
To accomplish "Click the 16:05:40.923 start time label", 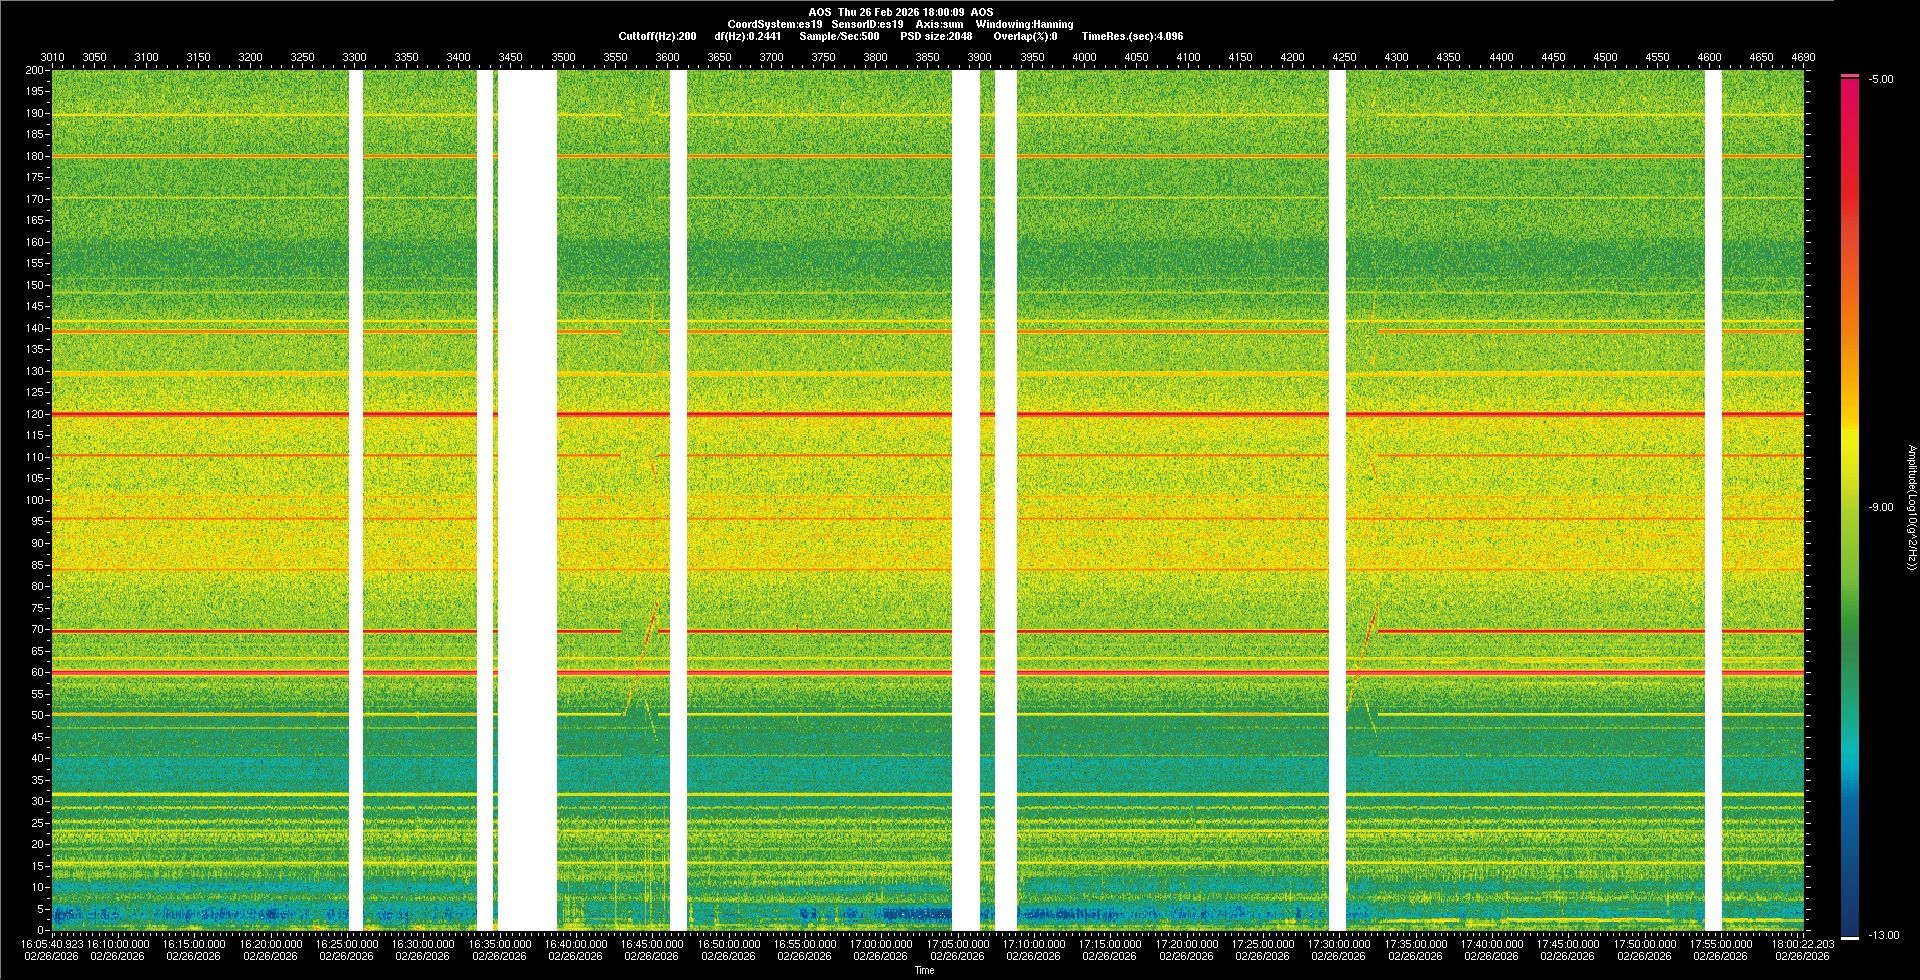I will (52, 944).
